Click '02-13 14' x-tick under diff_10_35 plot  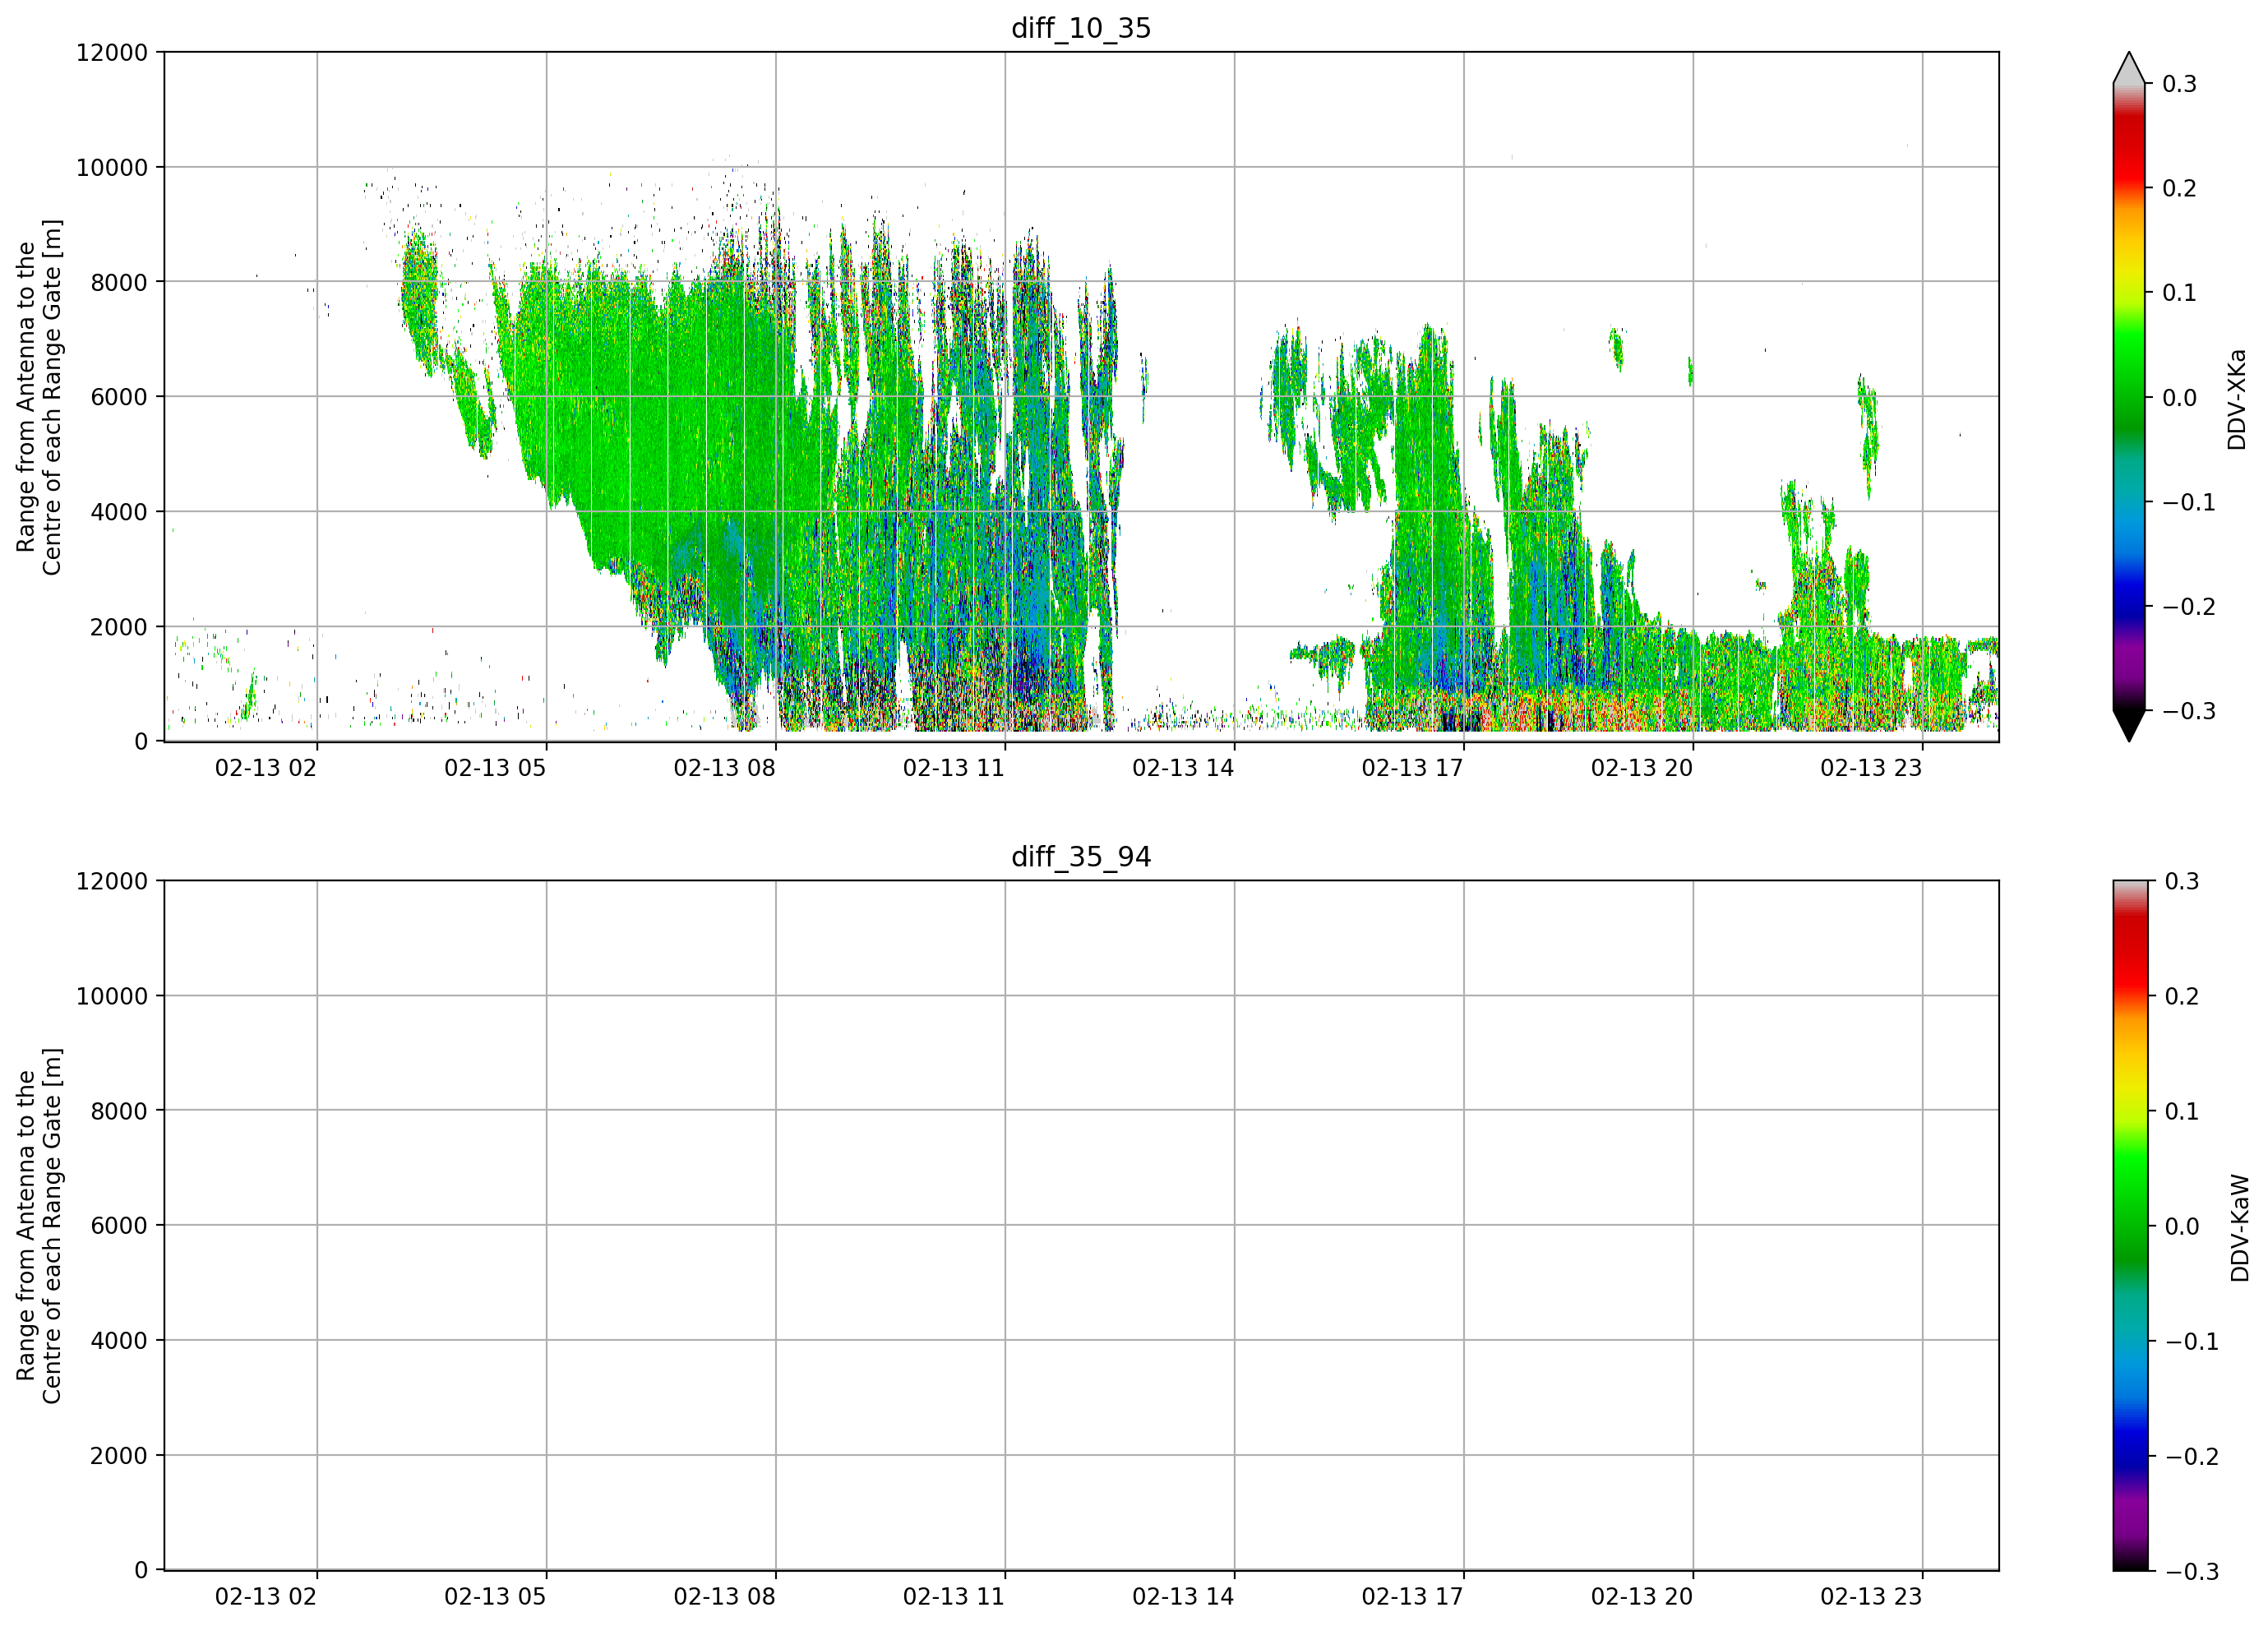pos(1183,768)
